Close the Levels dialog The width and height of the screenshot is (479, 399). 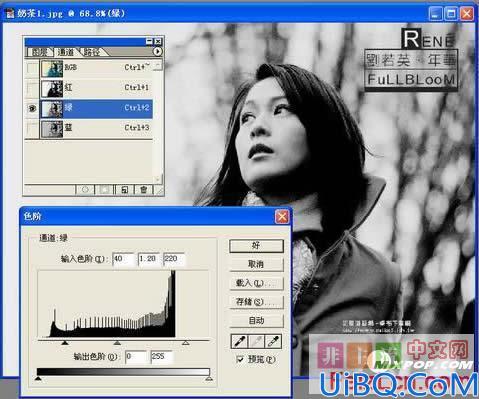282,217
